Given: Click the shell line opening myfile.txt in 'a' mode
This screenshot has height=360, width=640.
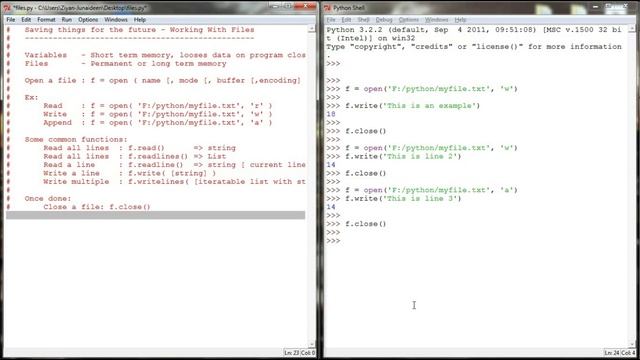Looking at the screenshot, I should click(x=431, y=190).
